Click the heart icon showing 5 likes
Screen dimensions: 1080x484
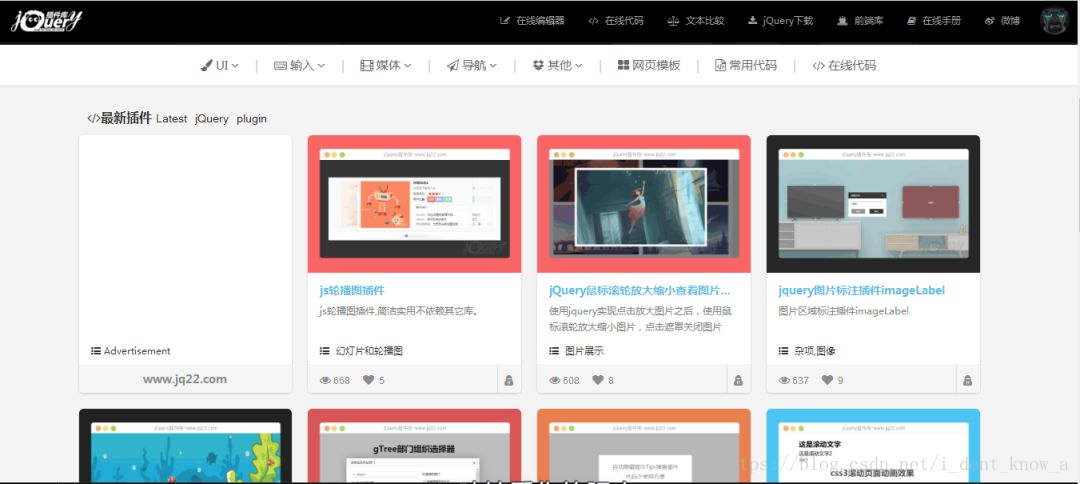tap(369, 380)
